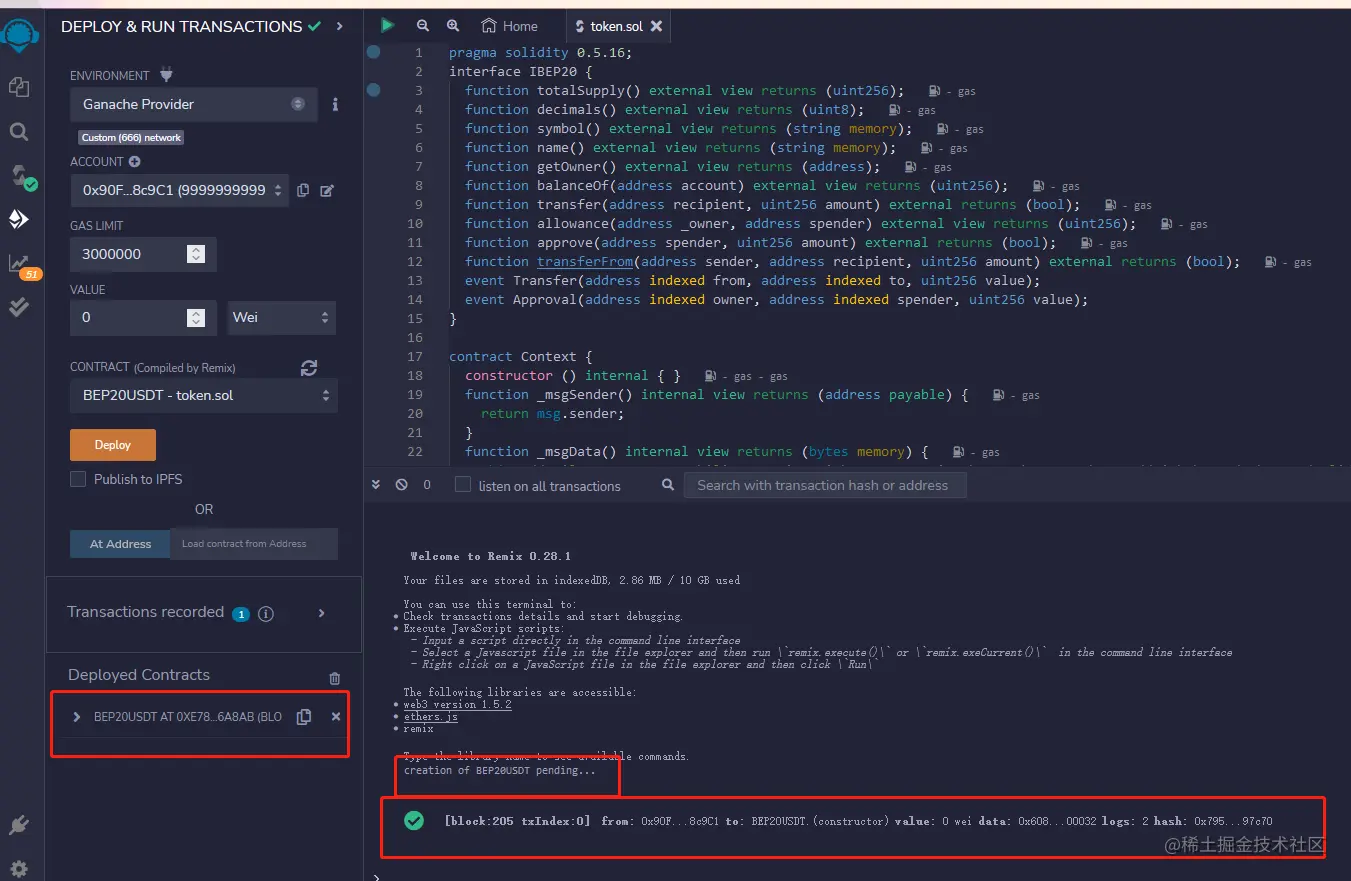
Task: Click the Remix logo icon
Action: 20,37
